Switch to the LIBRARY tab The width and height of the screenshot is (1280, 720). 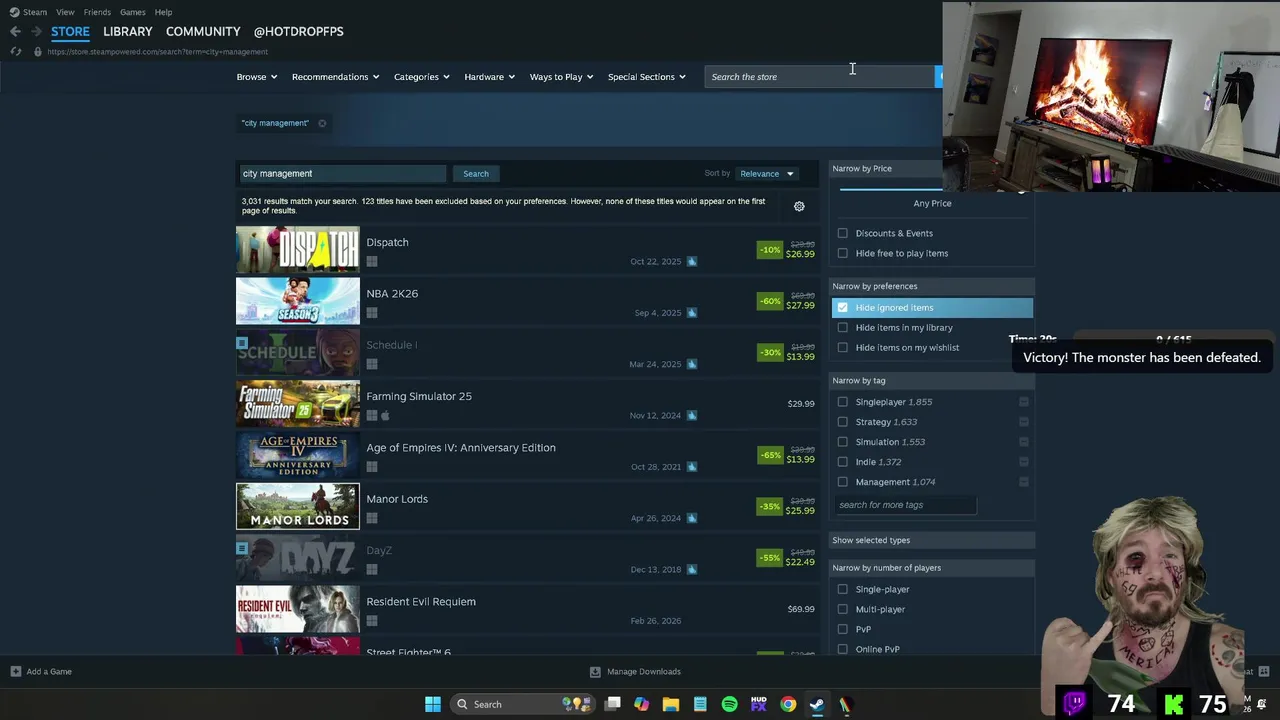coord(127,31)
